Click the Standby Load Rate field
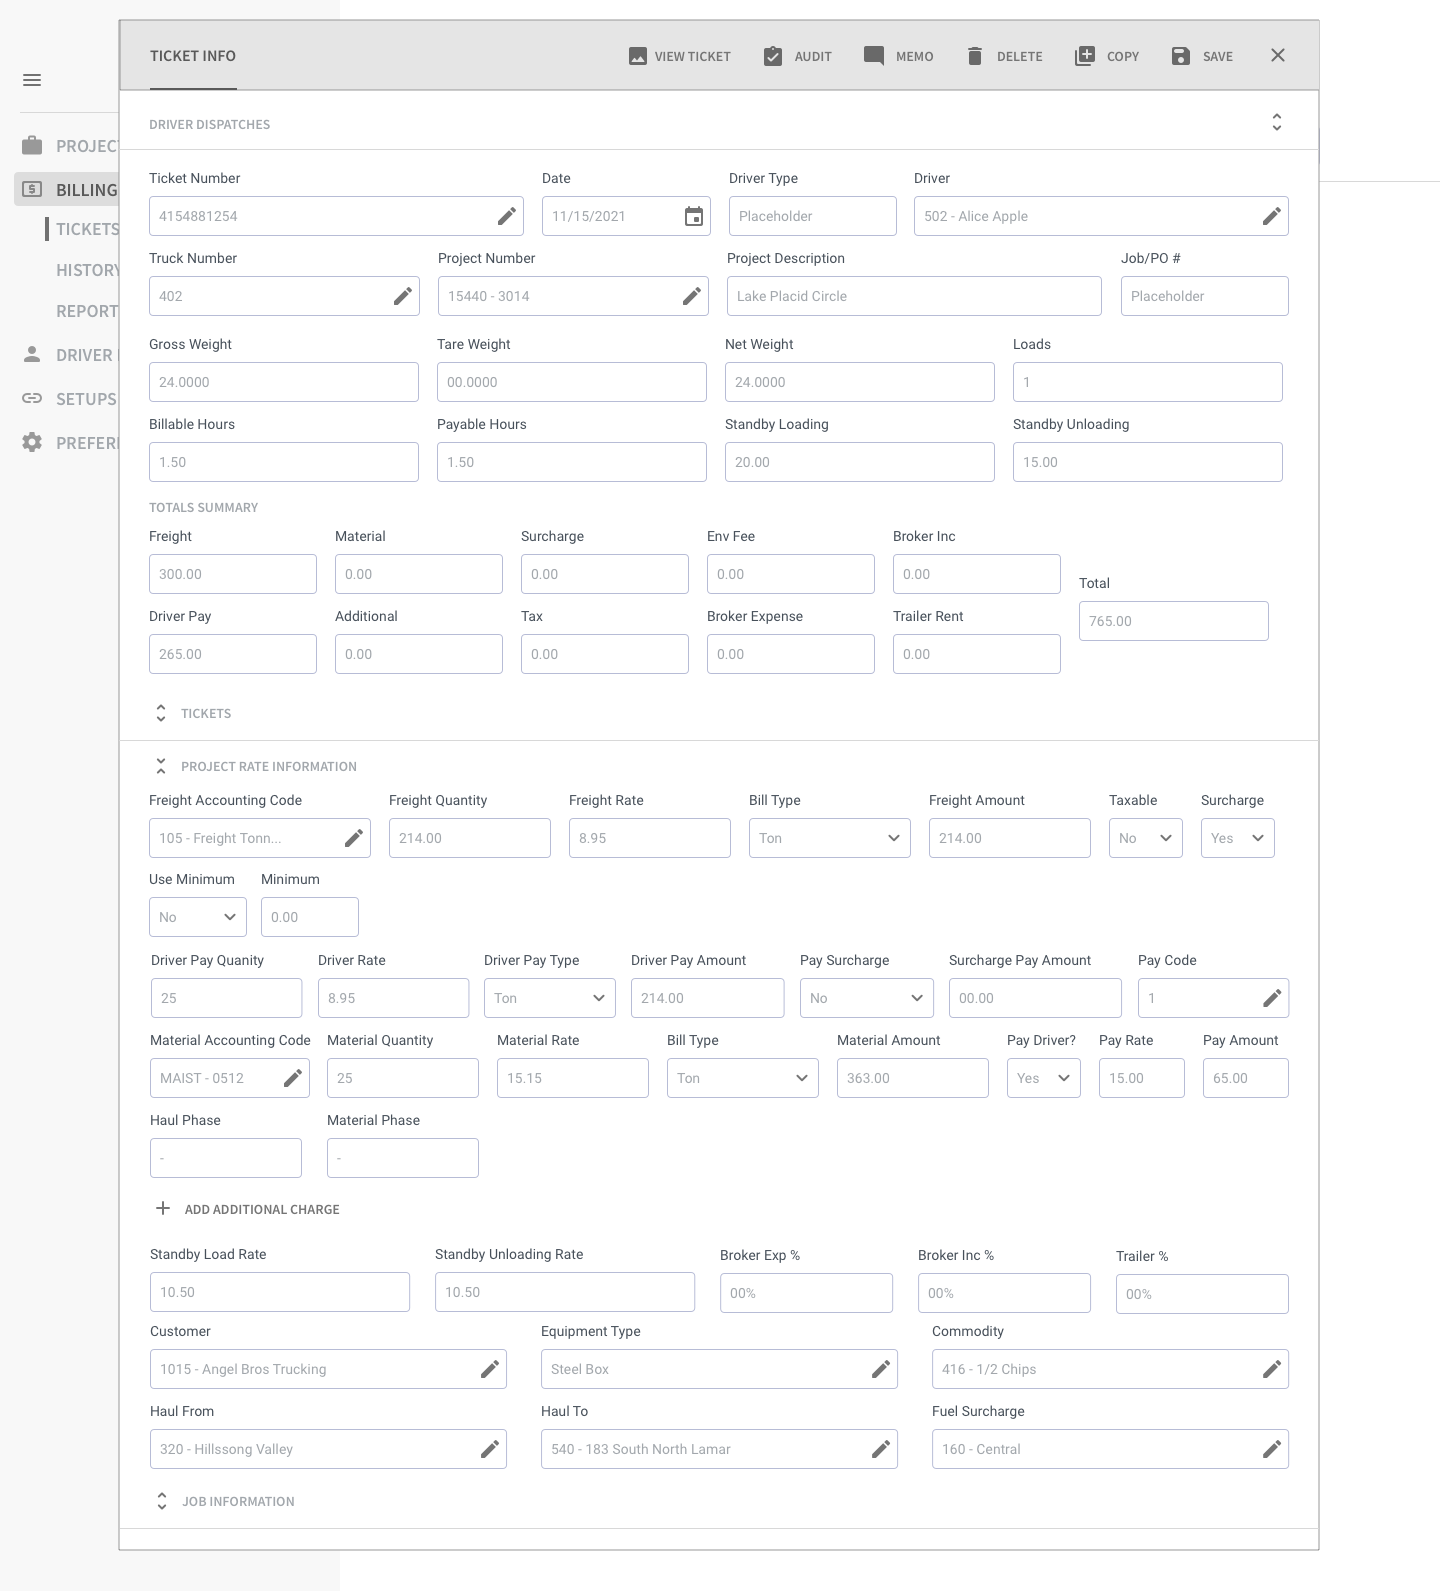The height and width of the screenshot is (1591, 1440). pyautogui.click(x=280, y=1292)
